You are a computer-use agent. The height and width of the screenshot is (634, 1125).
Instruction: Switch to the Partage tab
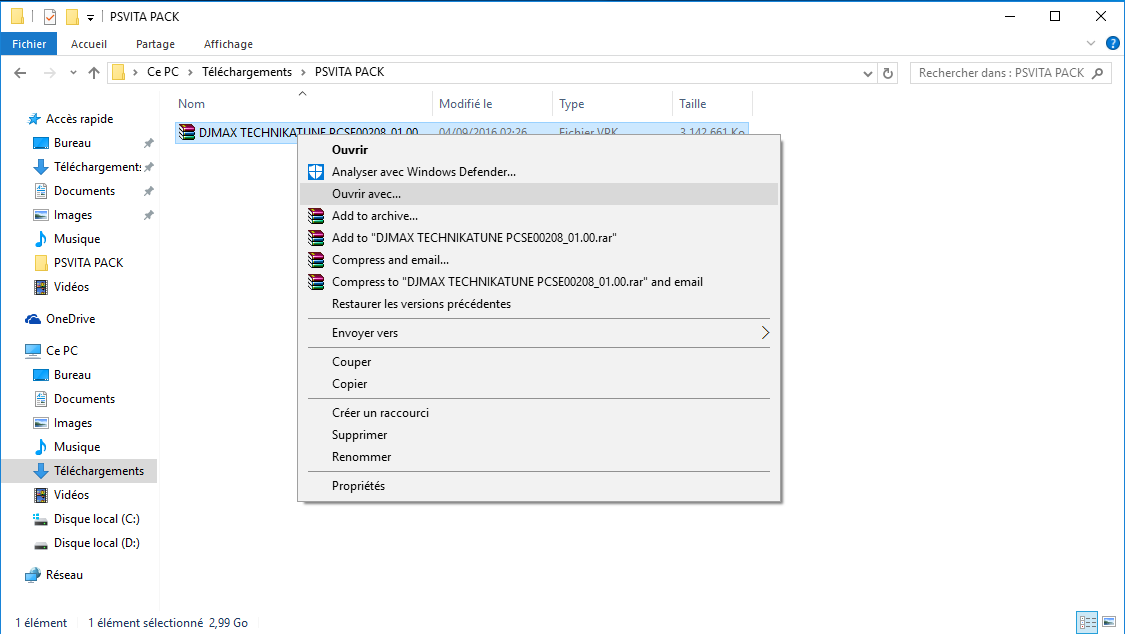click(x=155, y=44)
